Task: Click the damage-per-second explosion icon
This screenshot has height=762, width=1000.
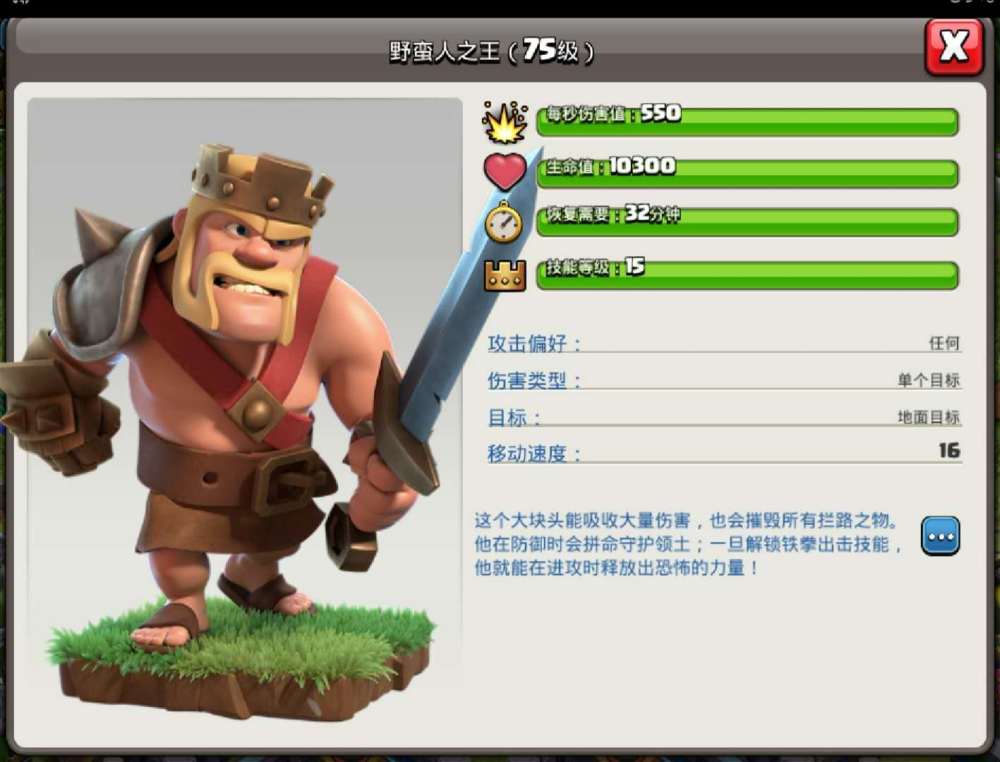Action: [x=505, y=121]
